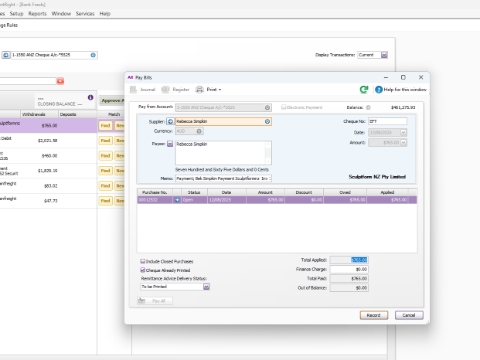This screenshot has height=360, width=480.
Task: Click the Payee text box with Rebecca Simpkin
Action: (x=223, y=152)
